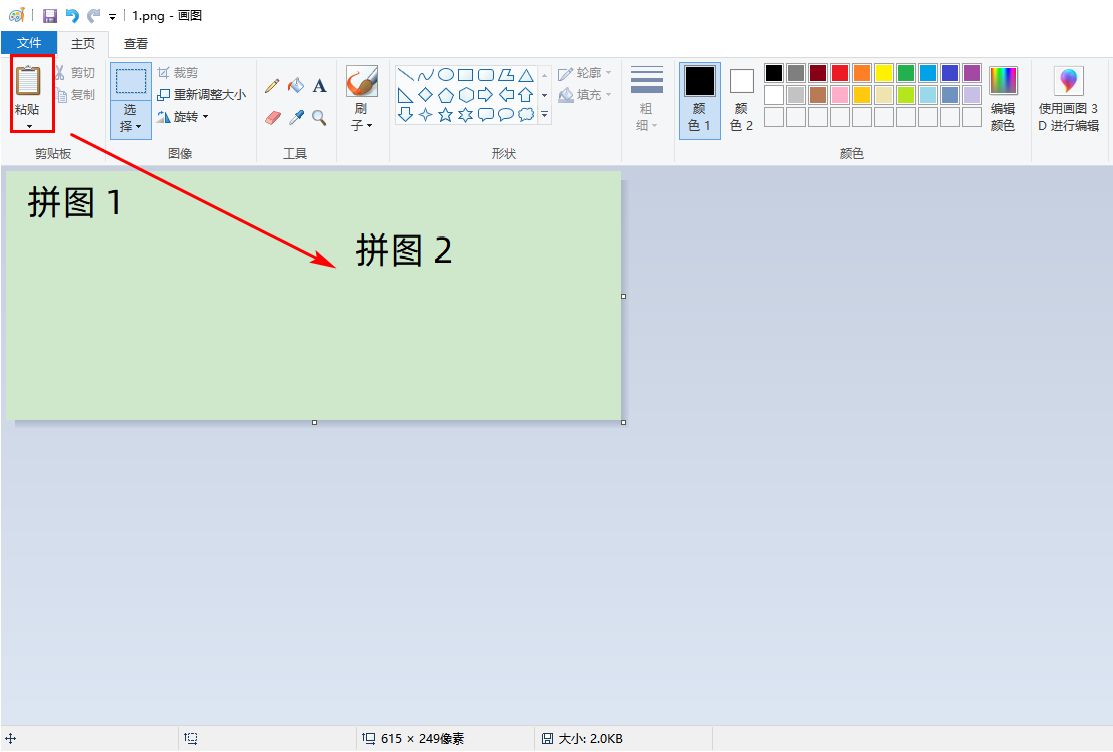Pick the pink color swatch

[x=840, y=94]
